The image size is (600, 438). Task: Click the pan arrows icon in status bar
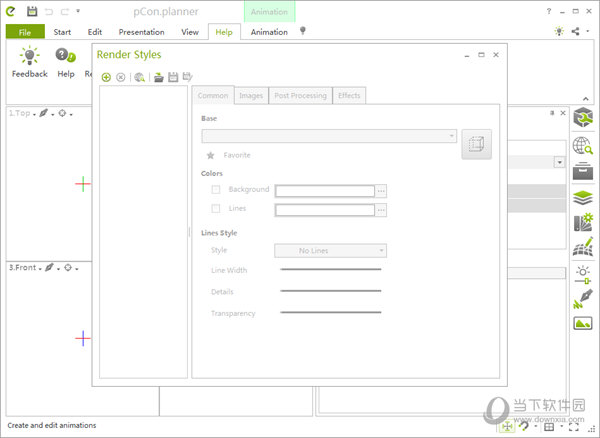tap(507, 427)
